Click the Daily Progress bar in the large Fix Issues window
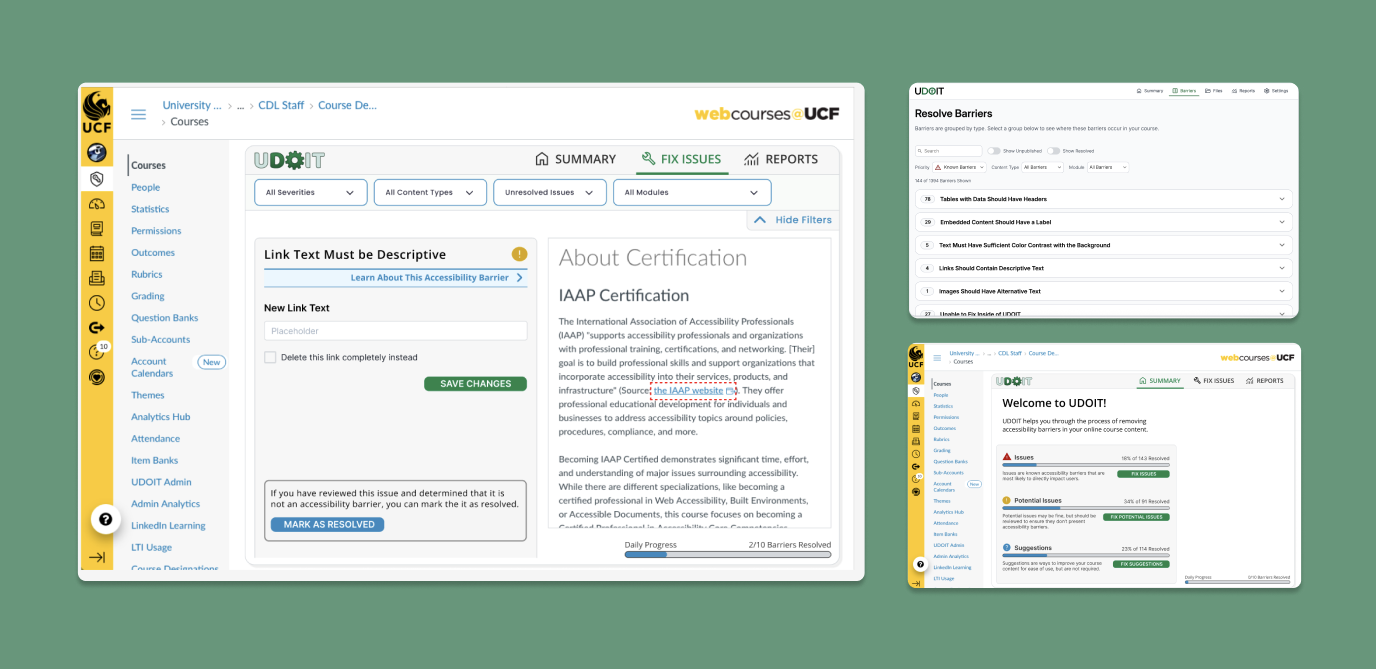Screen dimensions: 1376x669 [x=728, y=554]
